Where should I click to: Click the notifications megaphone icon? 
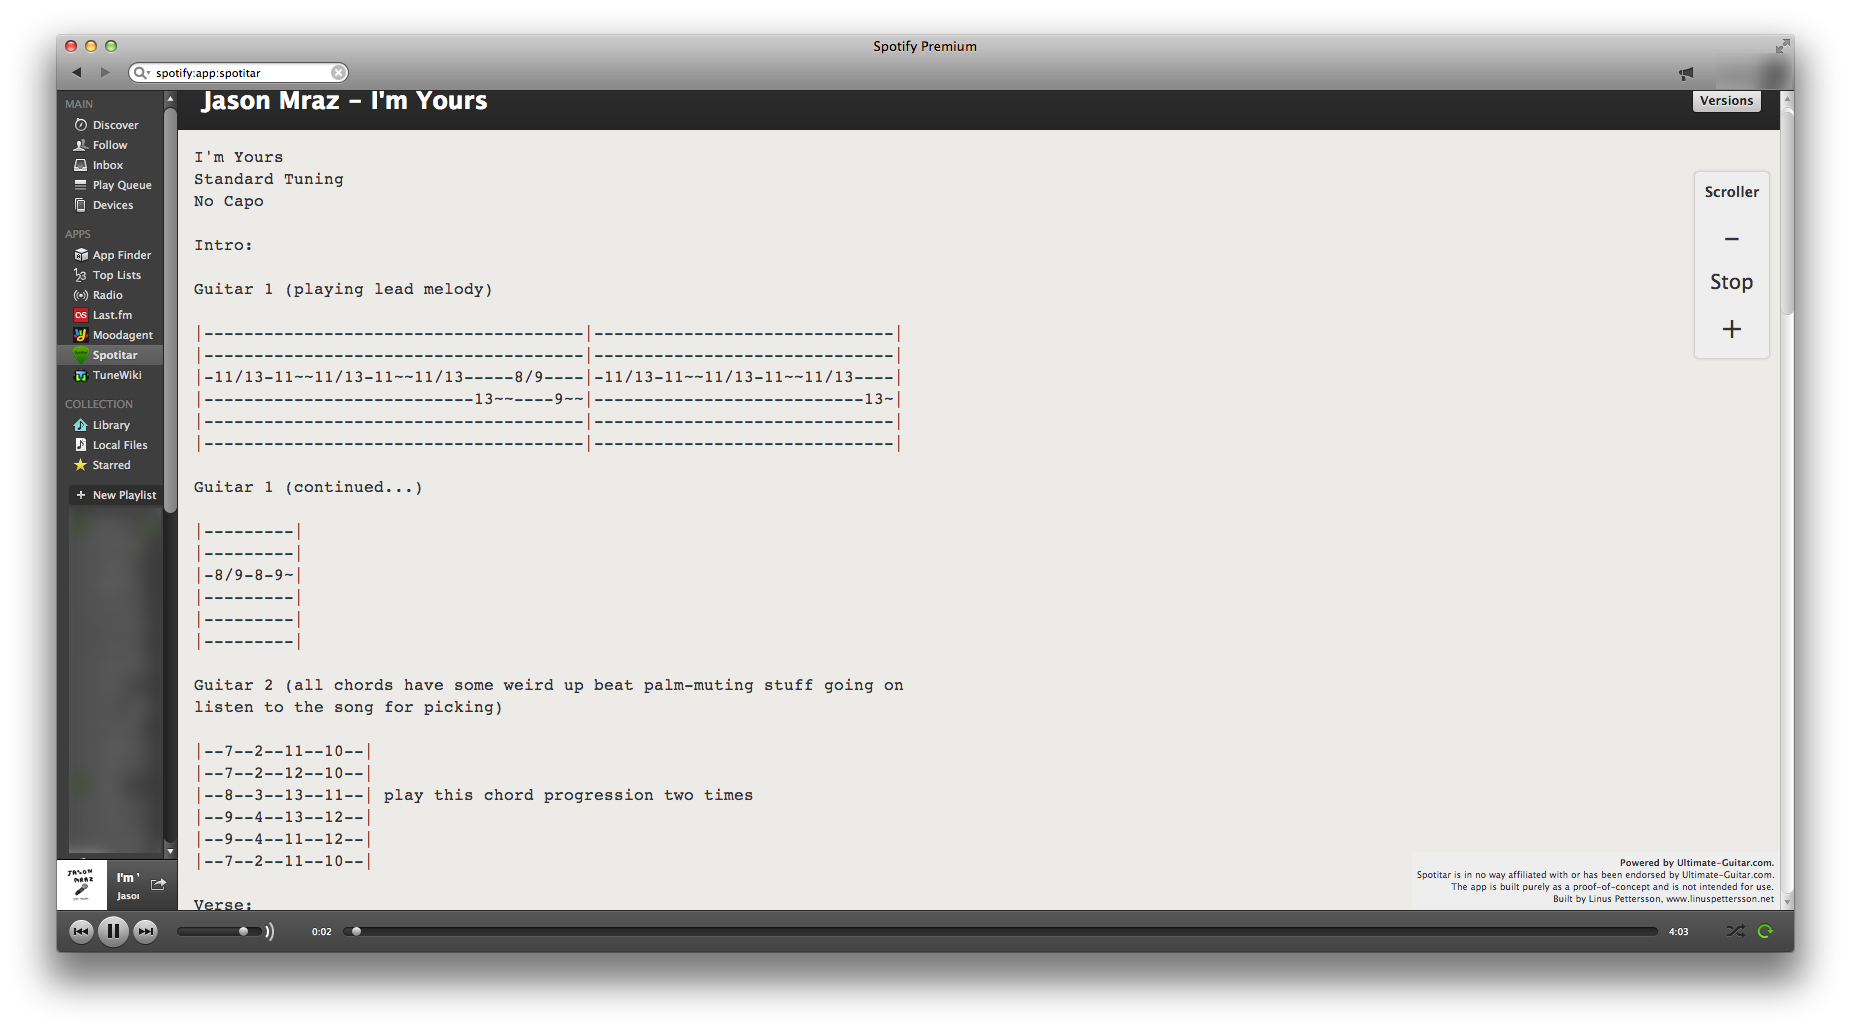[1686, 73]
